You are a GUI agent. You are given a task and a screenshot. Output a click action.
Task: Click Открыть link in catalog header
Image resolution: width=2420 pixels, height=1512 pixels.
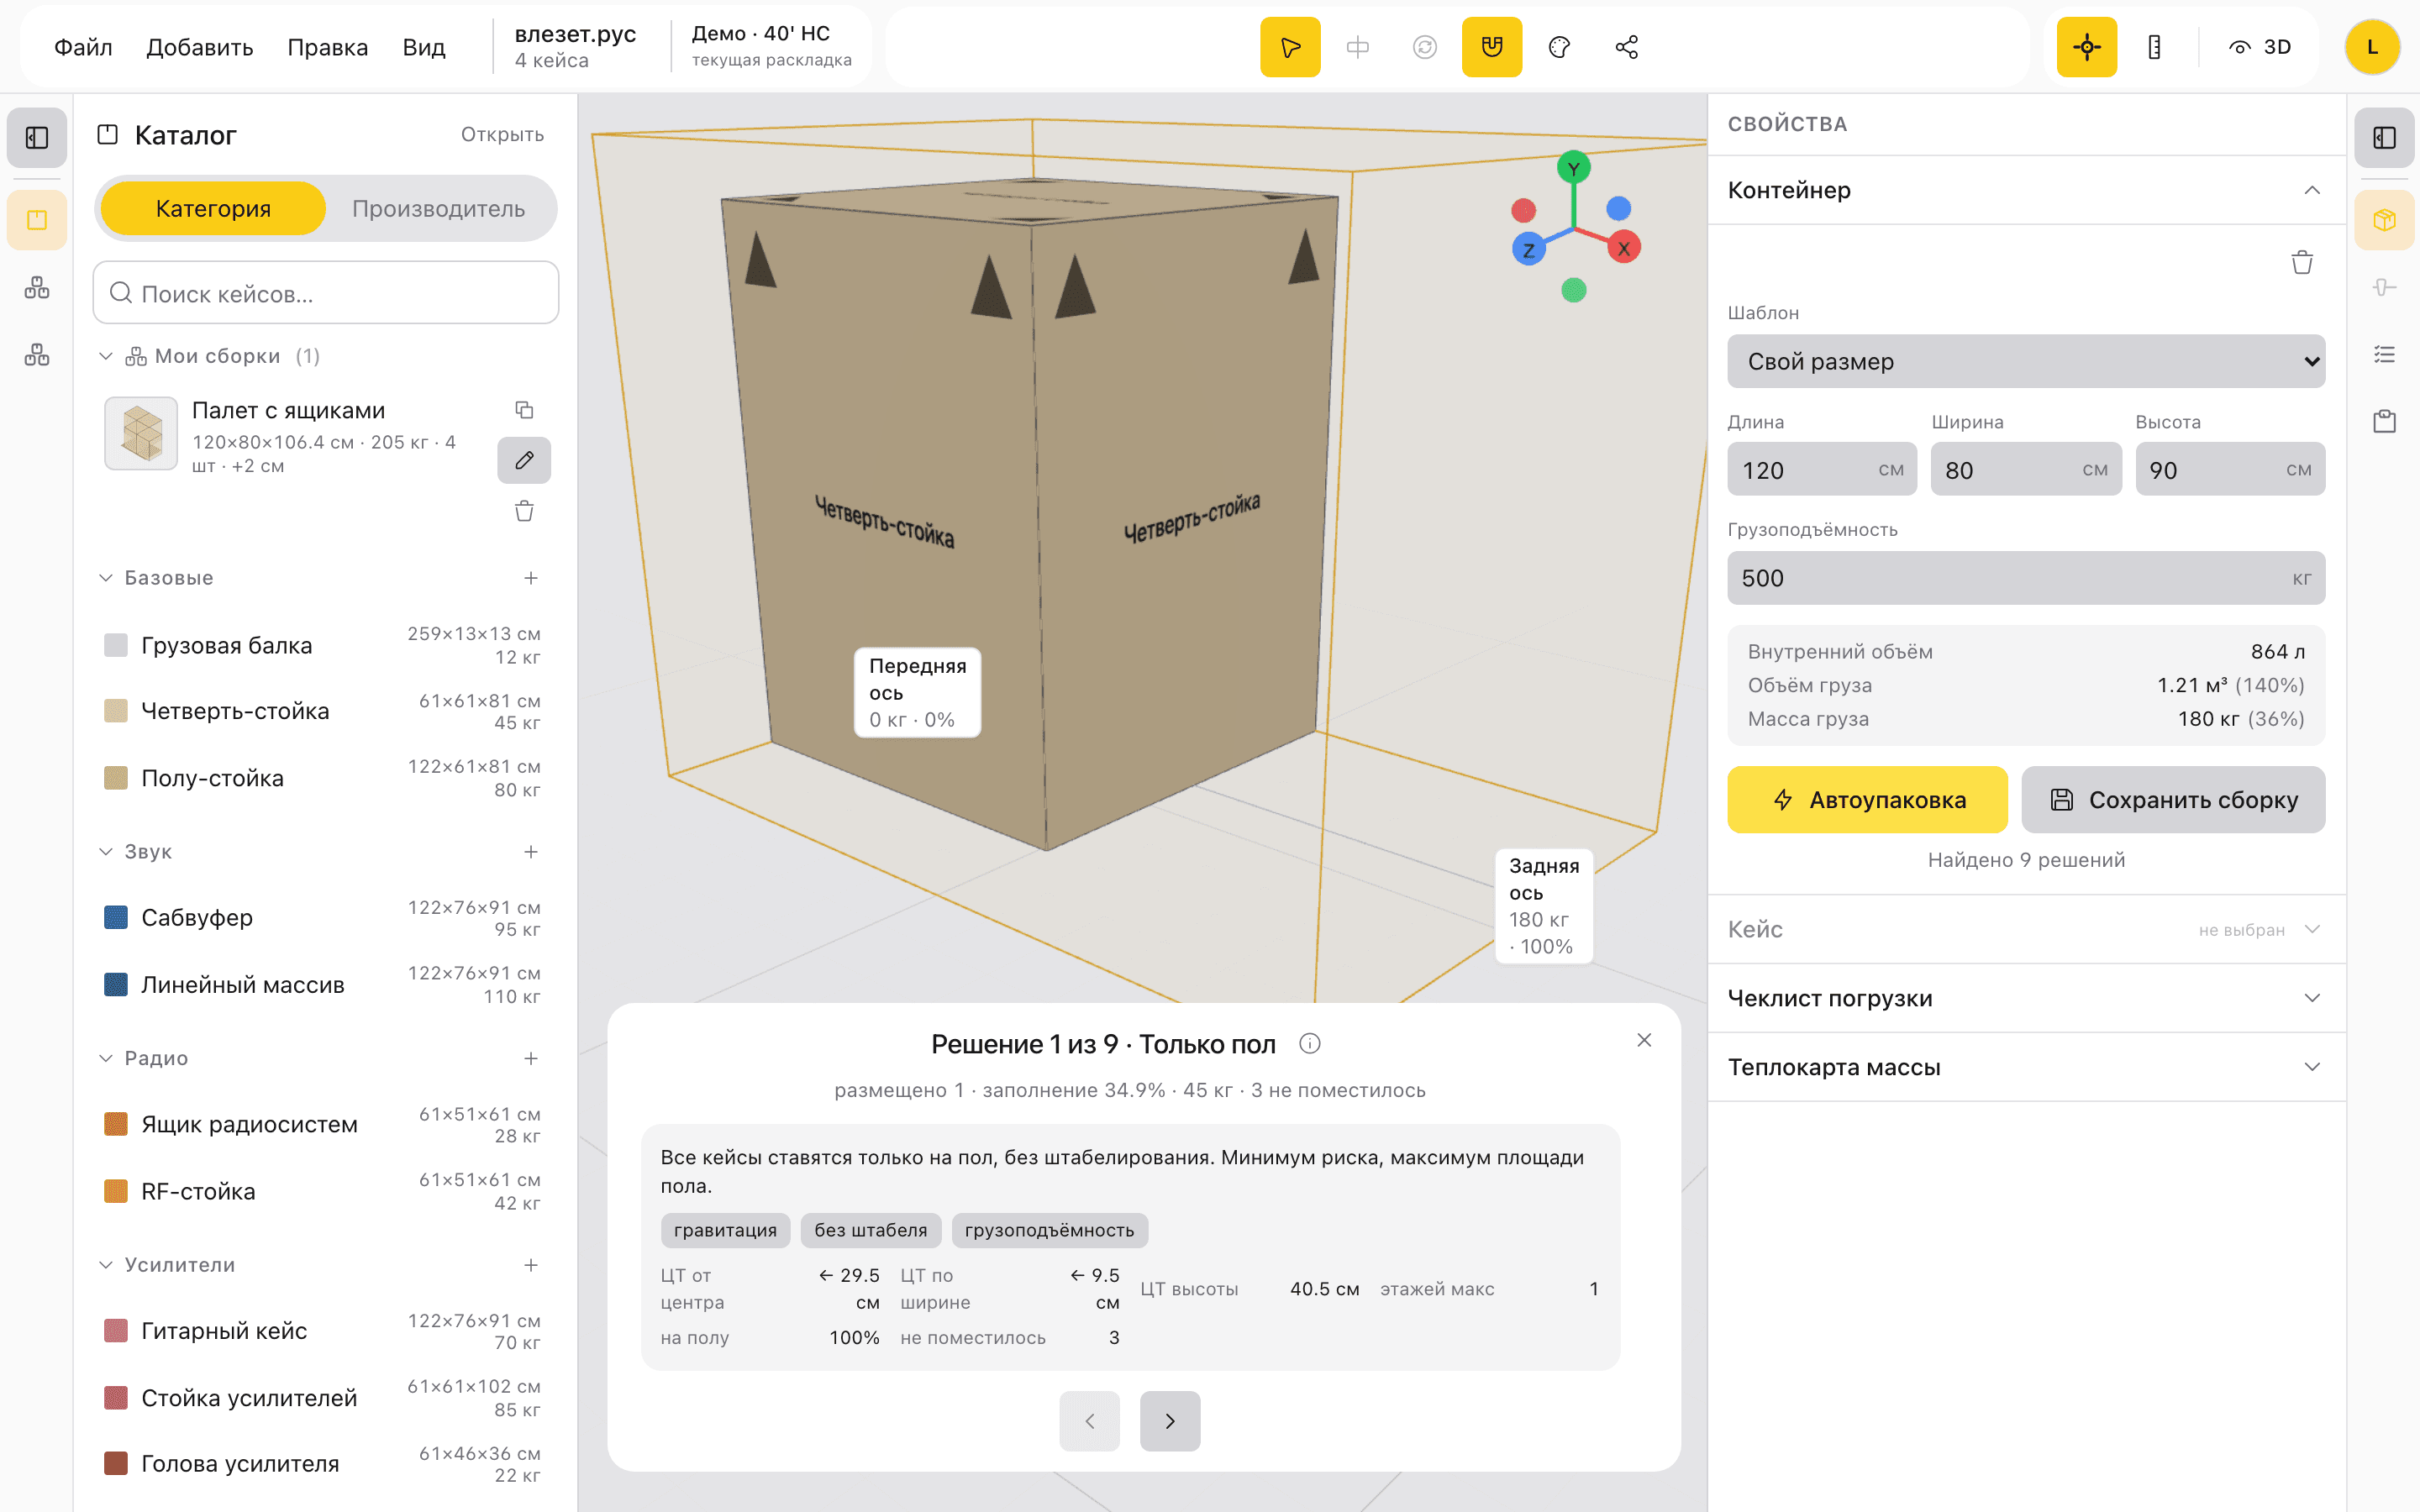(502, 135)
